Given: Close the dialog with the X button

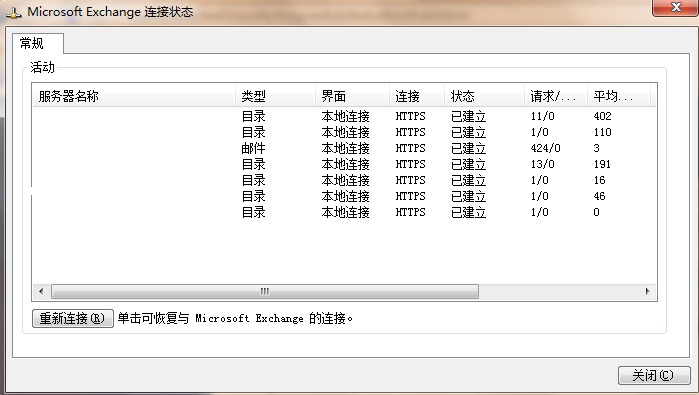Looking at the screenshot, I should pos(675,8).
